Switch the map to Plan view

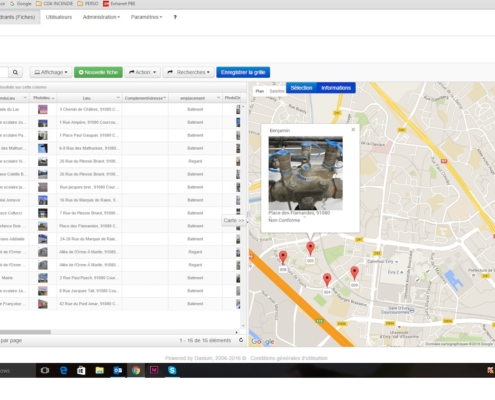coord(260,91)
